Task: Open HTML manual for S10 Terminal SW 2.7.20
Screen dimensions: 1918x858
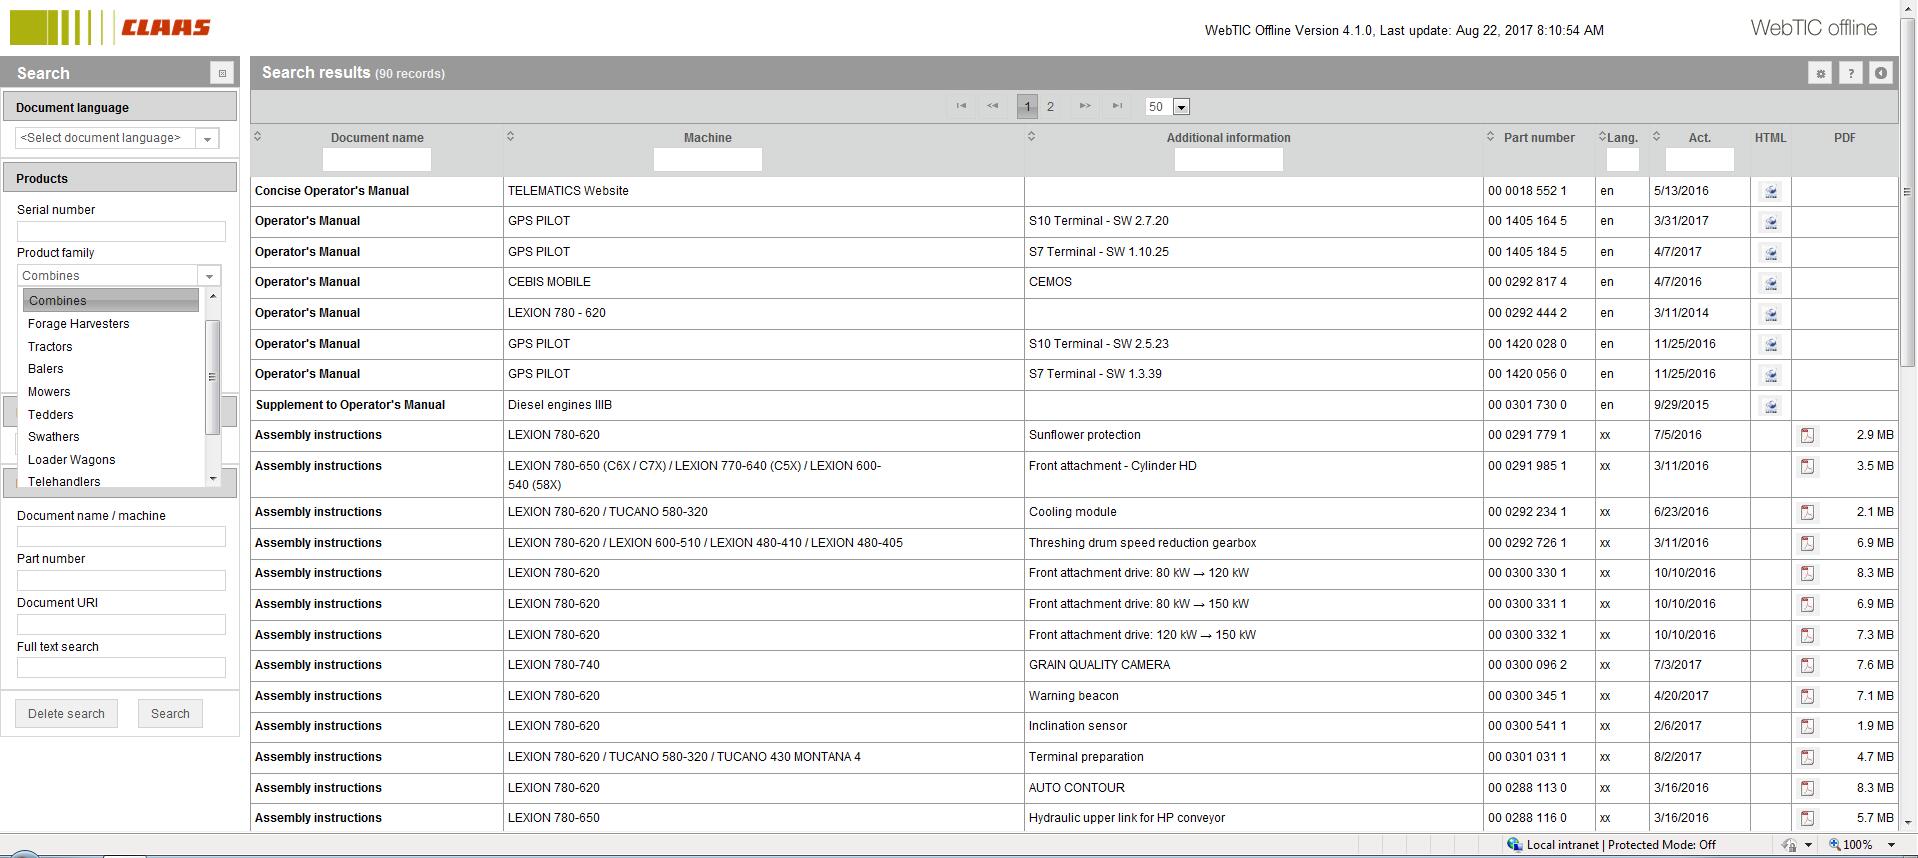Action: pyautogui.click(x=1770, y=222)
